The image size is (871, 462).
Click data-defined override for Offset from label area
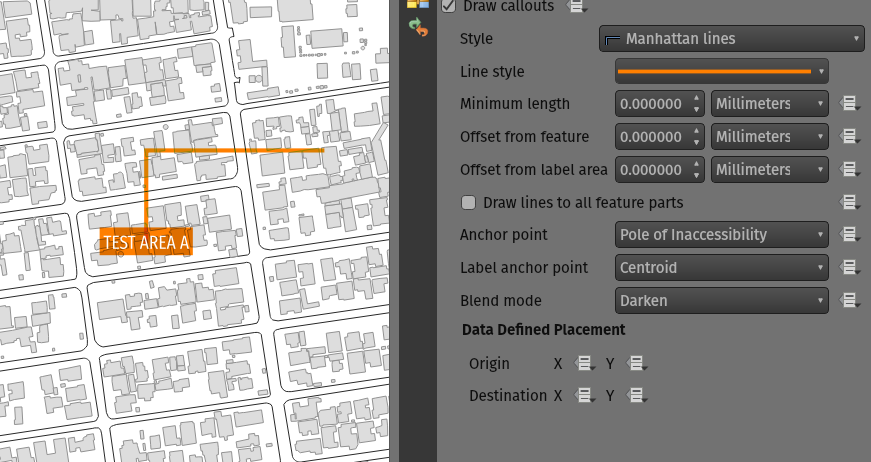(x=850, y=169)
